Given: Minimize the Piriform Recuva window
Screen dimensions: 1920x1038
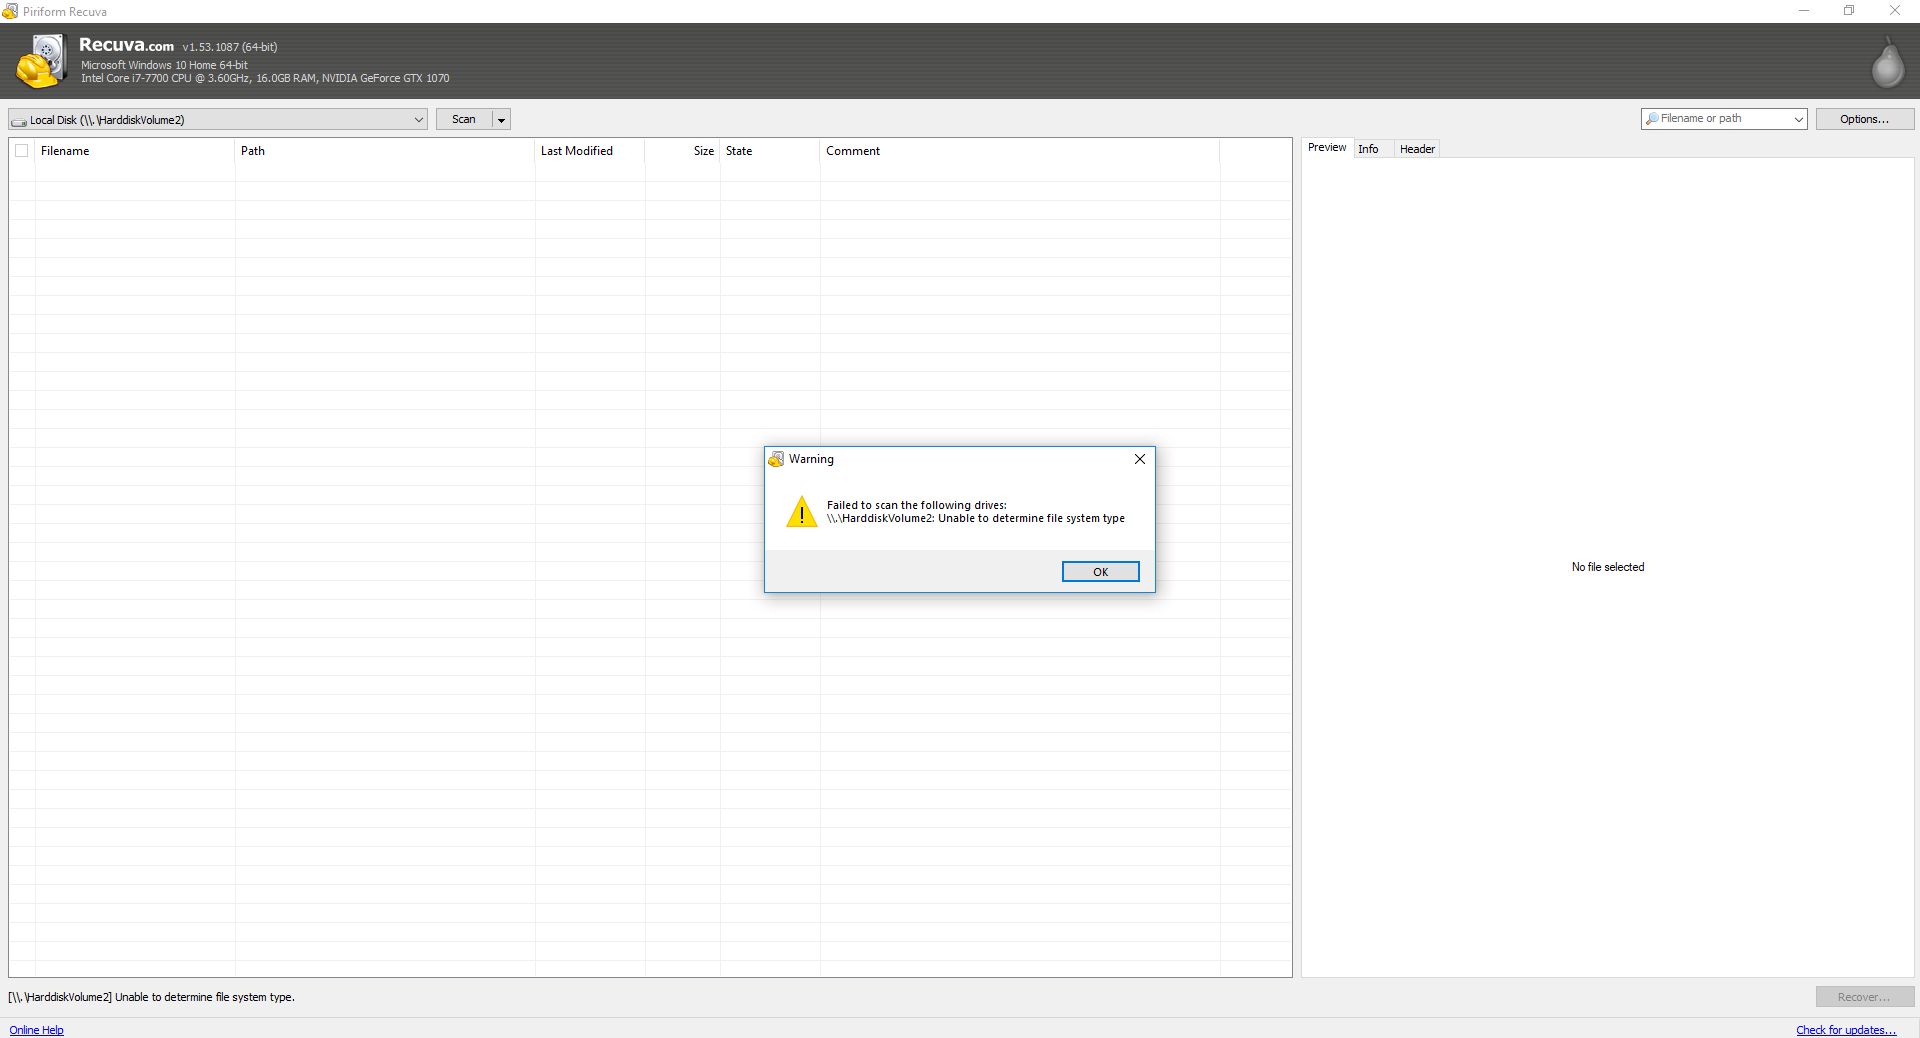Looking at the screenshot, I should [x=1804, y=11].
